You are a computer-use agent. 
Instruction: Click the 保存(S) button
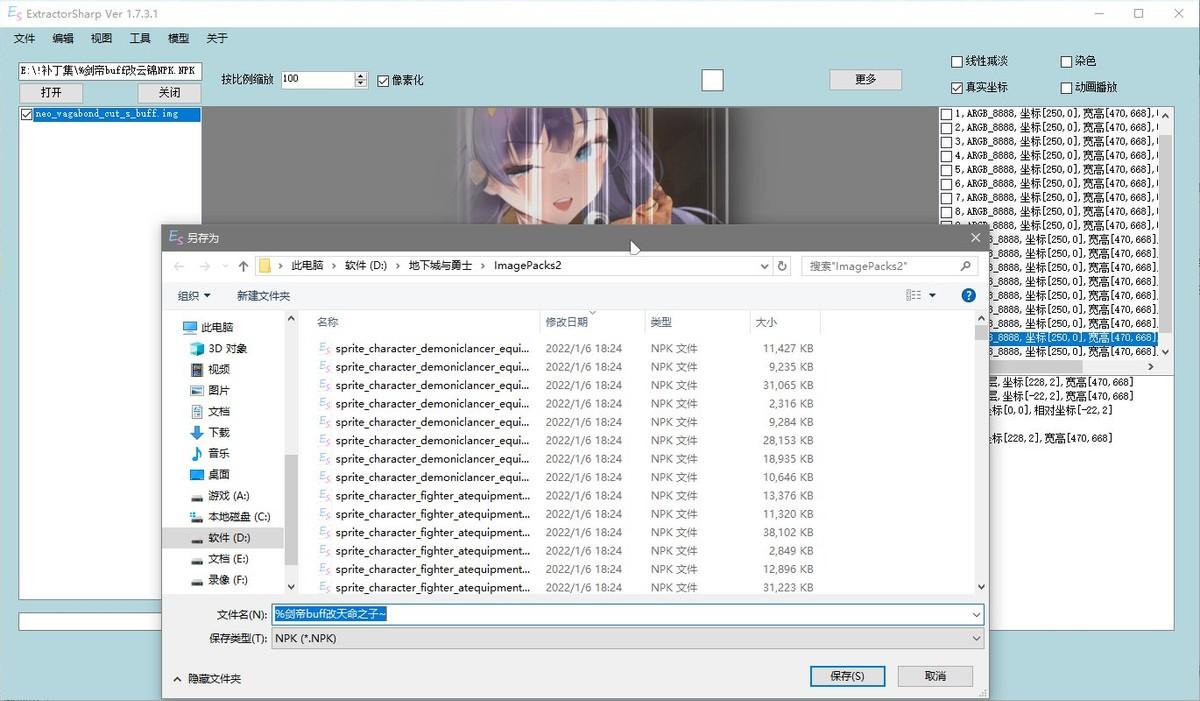tap(846, 676)
